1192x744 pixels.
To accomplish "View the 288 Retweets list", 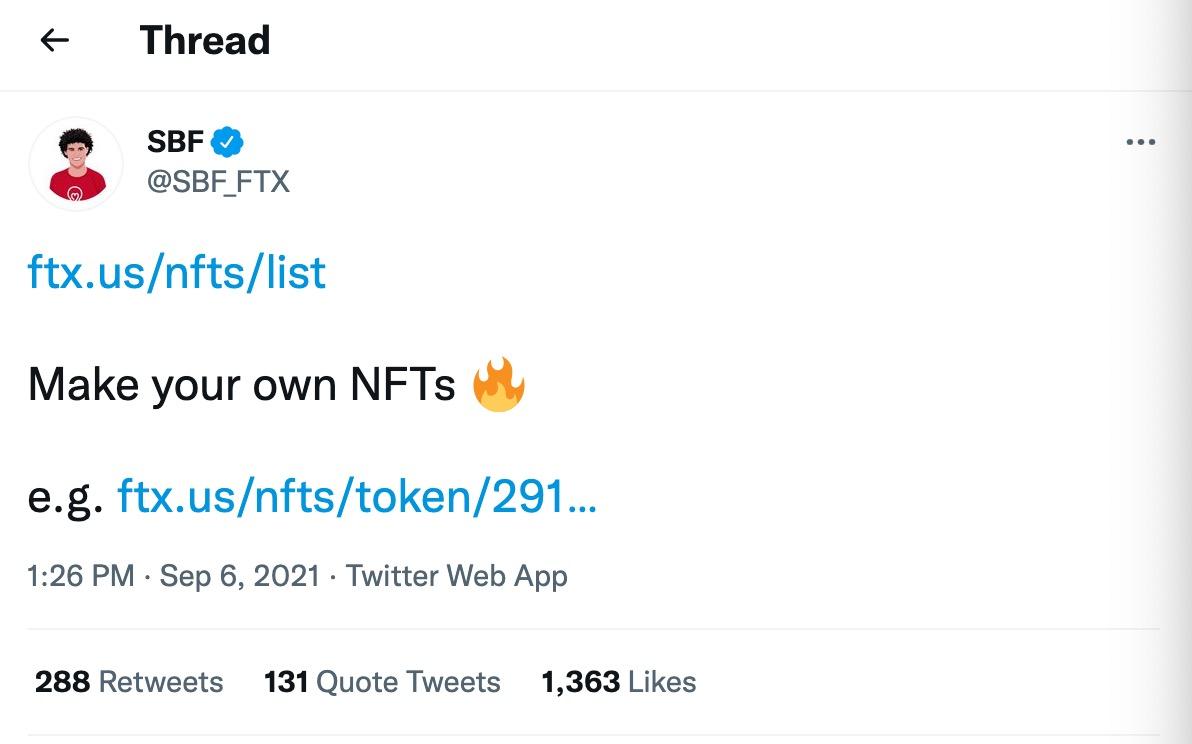I will [129, 681].
